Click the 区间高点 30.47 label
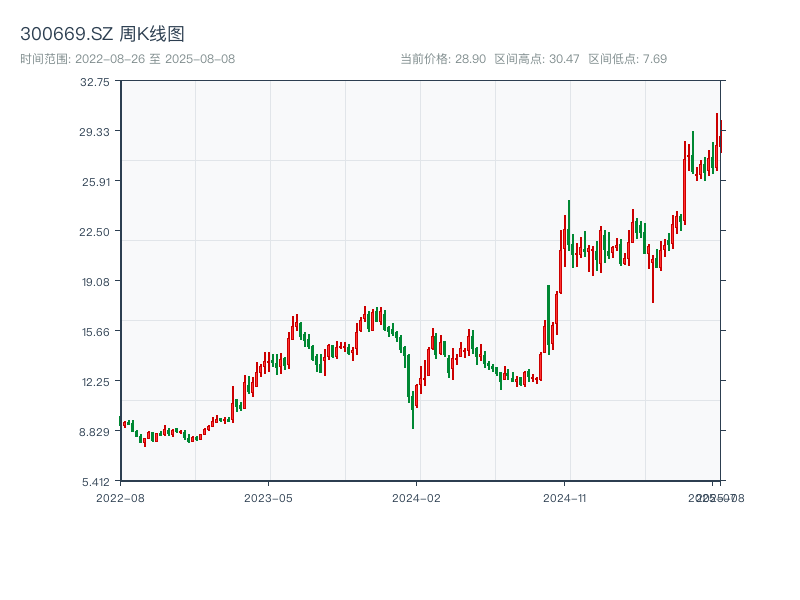Image resolution: width=800 pixels, height=600 pixels. 537,59
